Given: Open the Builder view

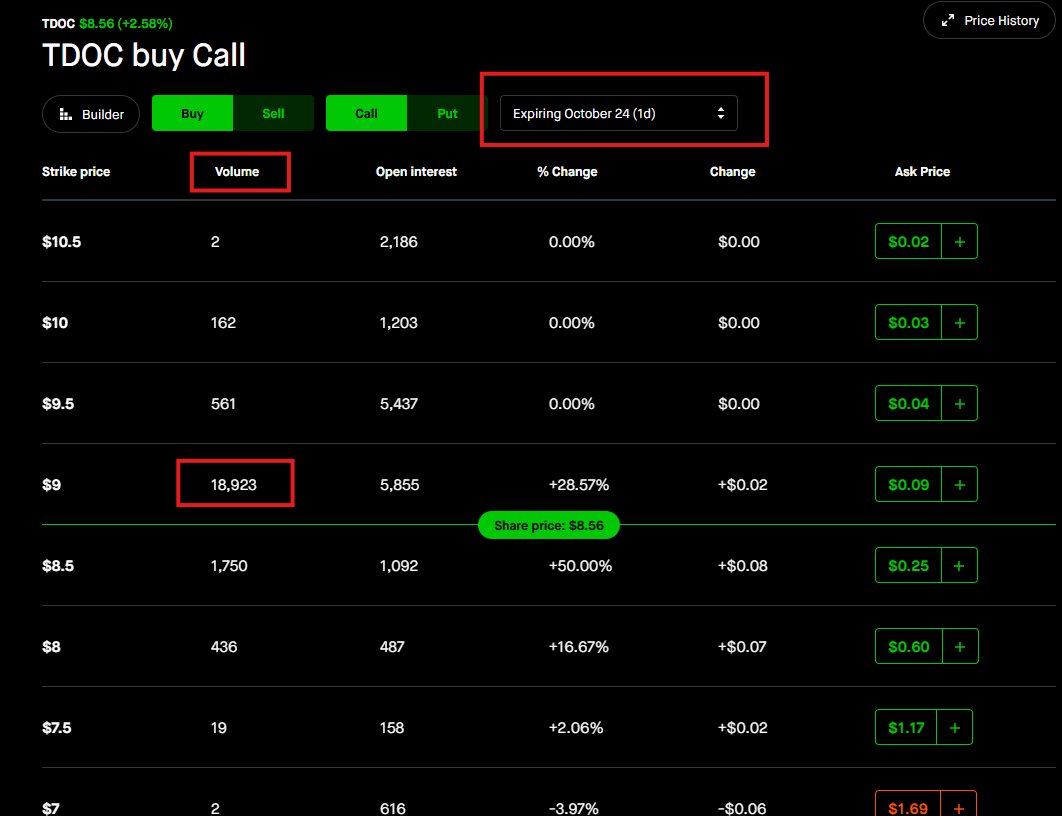Looking at the screenshot, I should pyautogui.click(x=91, y=114).
